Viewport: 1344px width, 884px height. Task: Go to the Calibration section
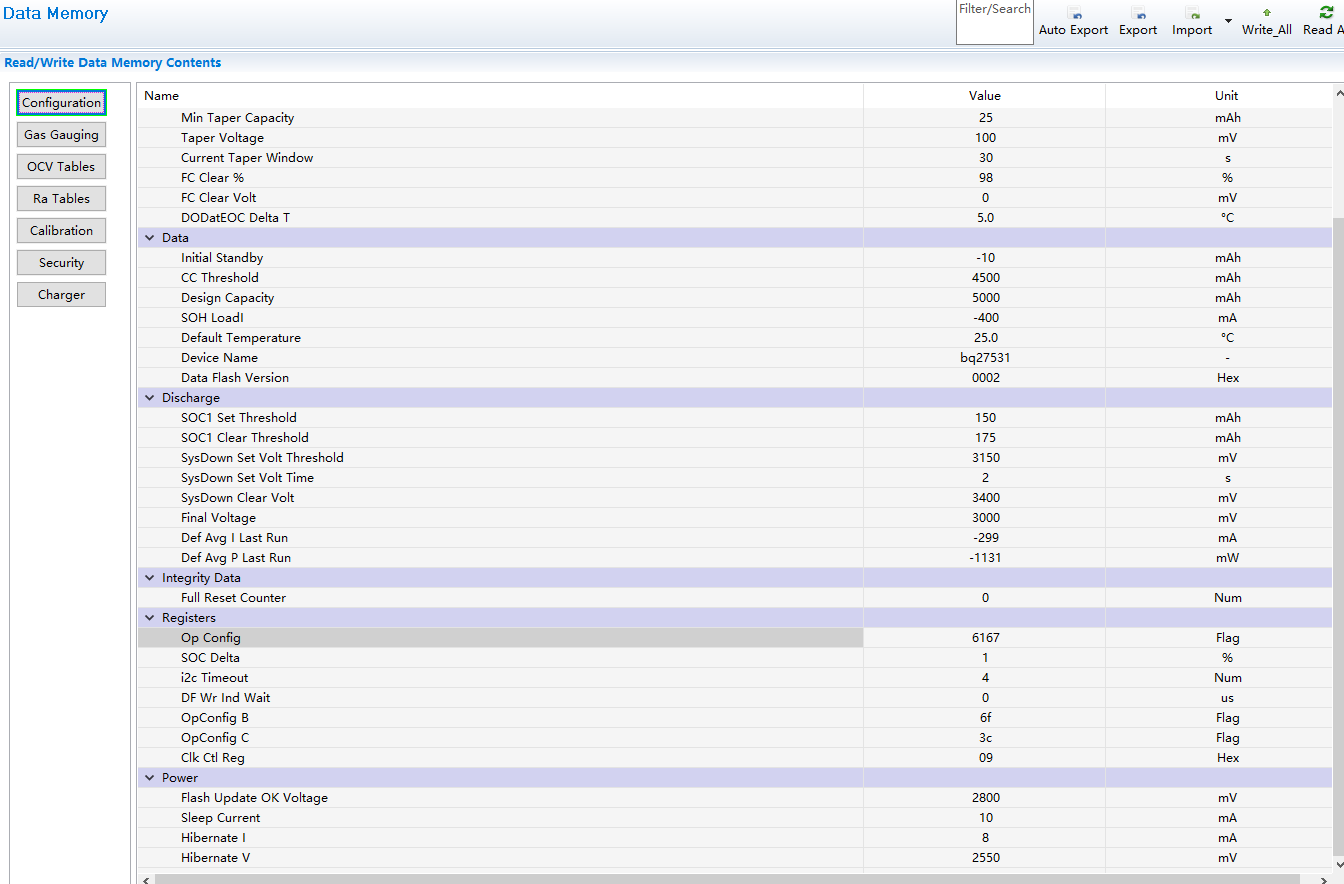(62, 231)
